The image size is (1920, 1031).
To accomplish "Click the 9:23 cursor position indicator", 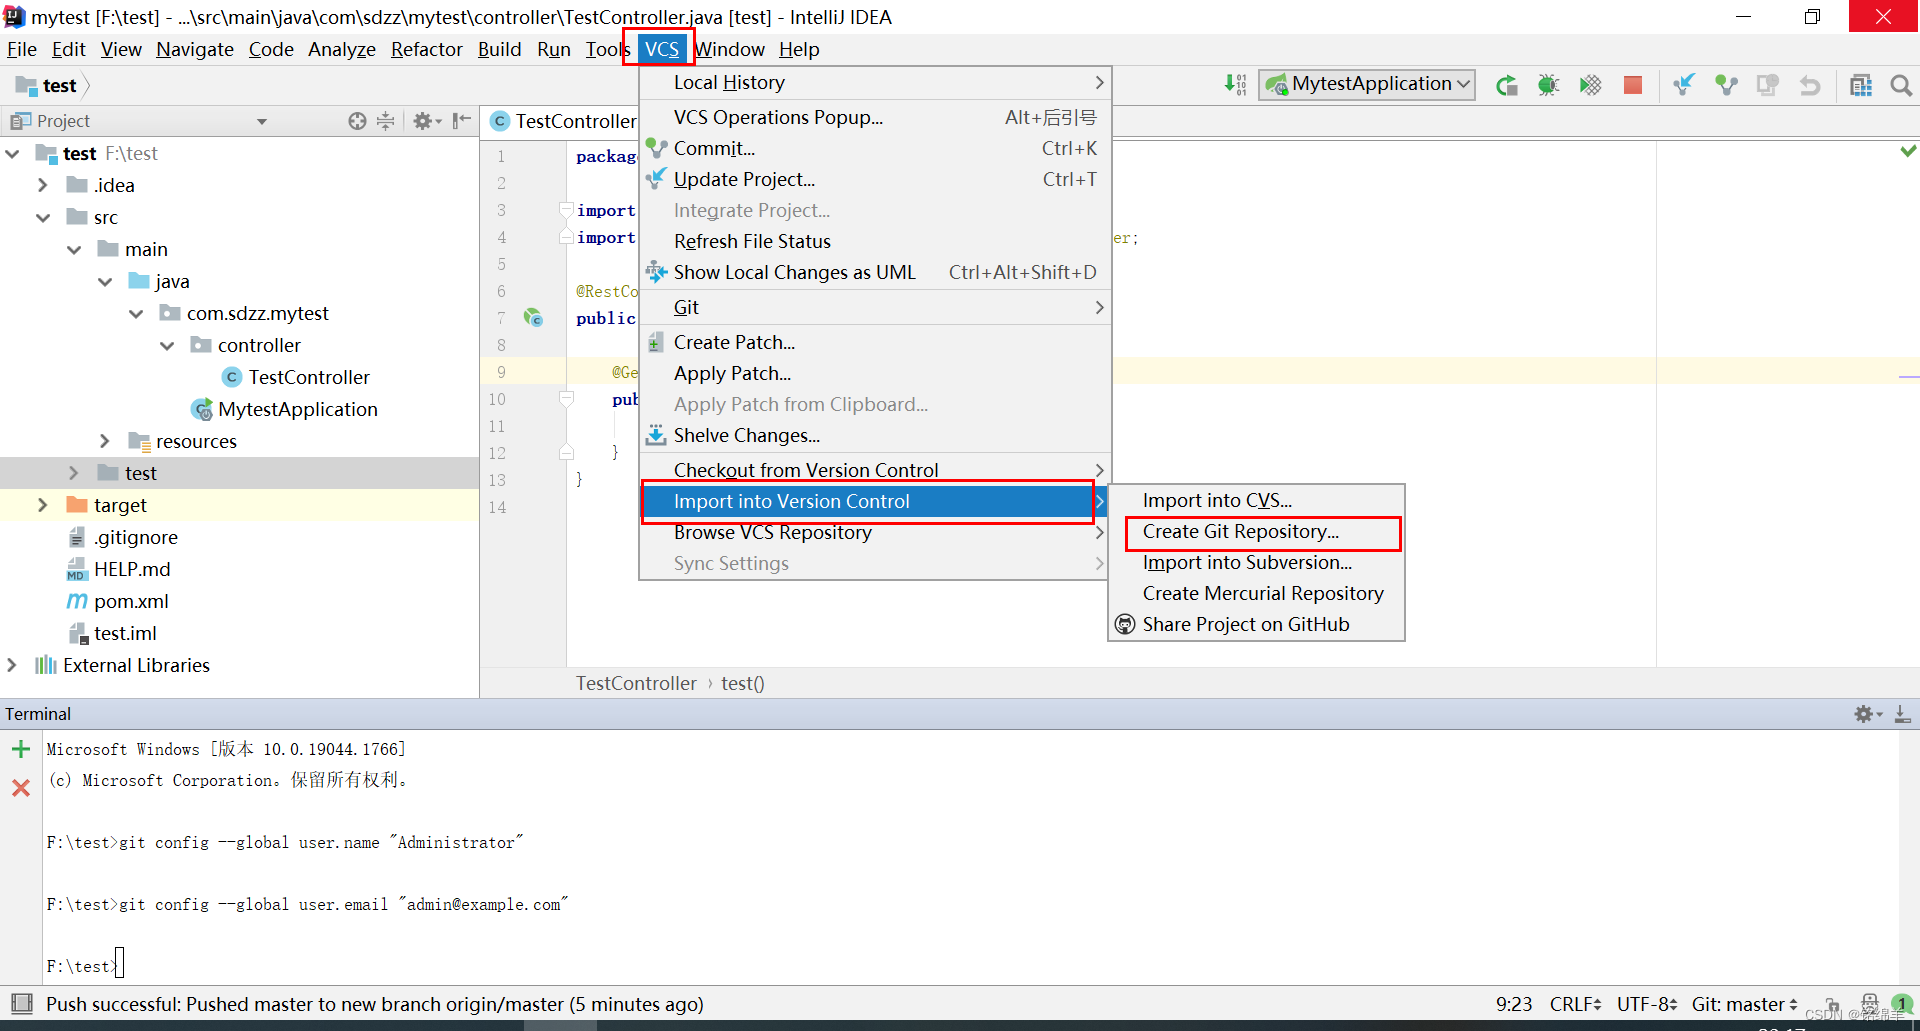I will pos(1514,1004).
